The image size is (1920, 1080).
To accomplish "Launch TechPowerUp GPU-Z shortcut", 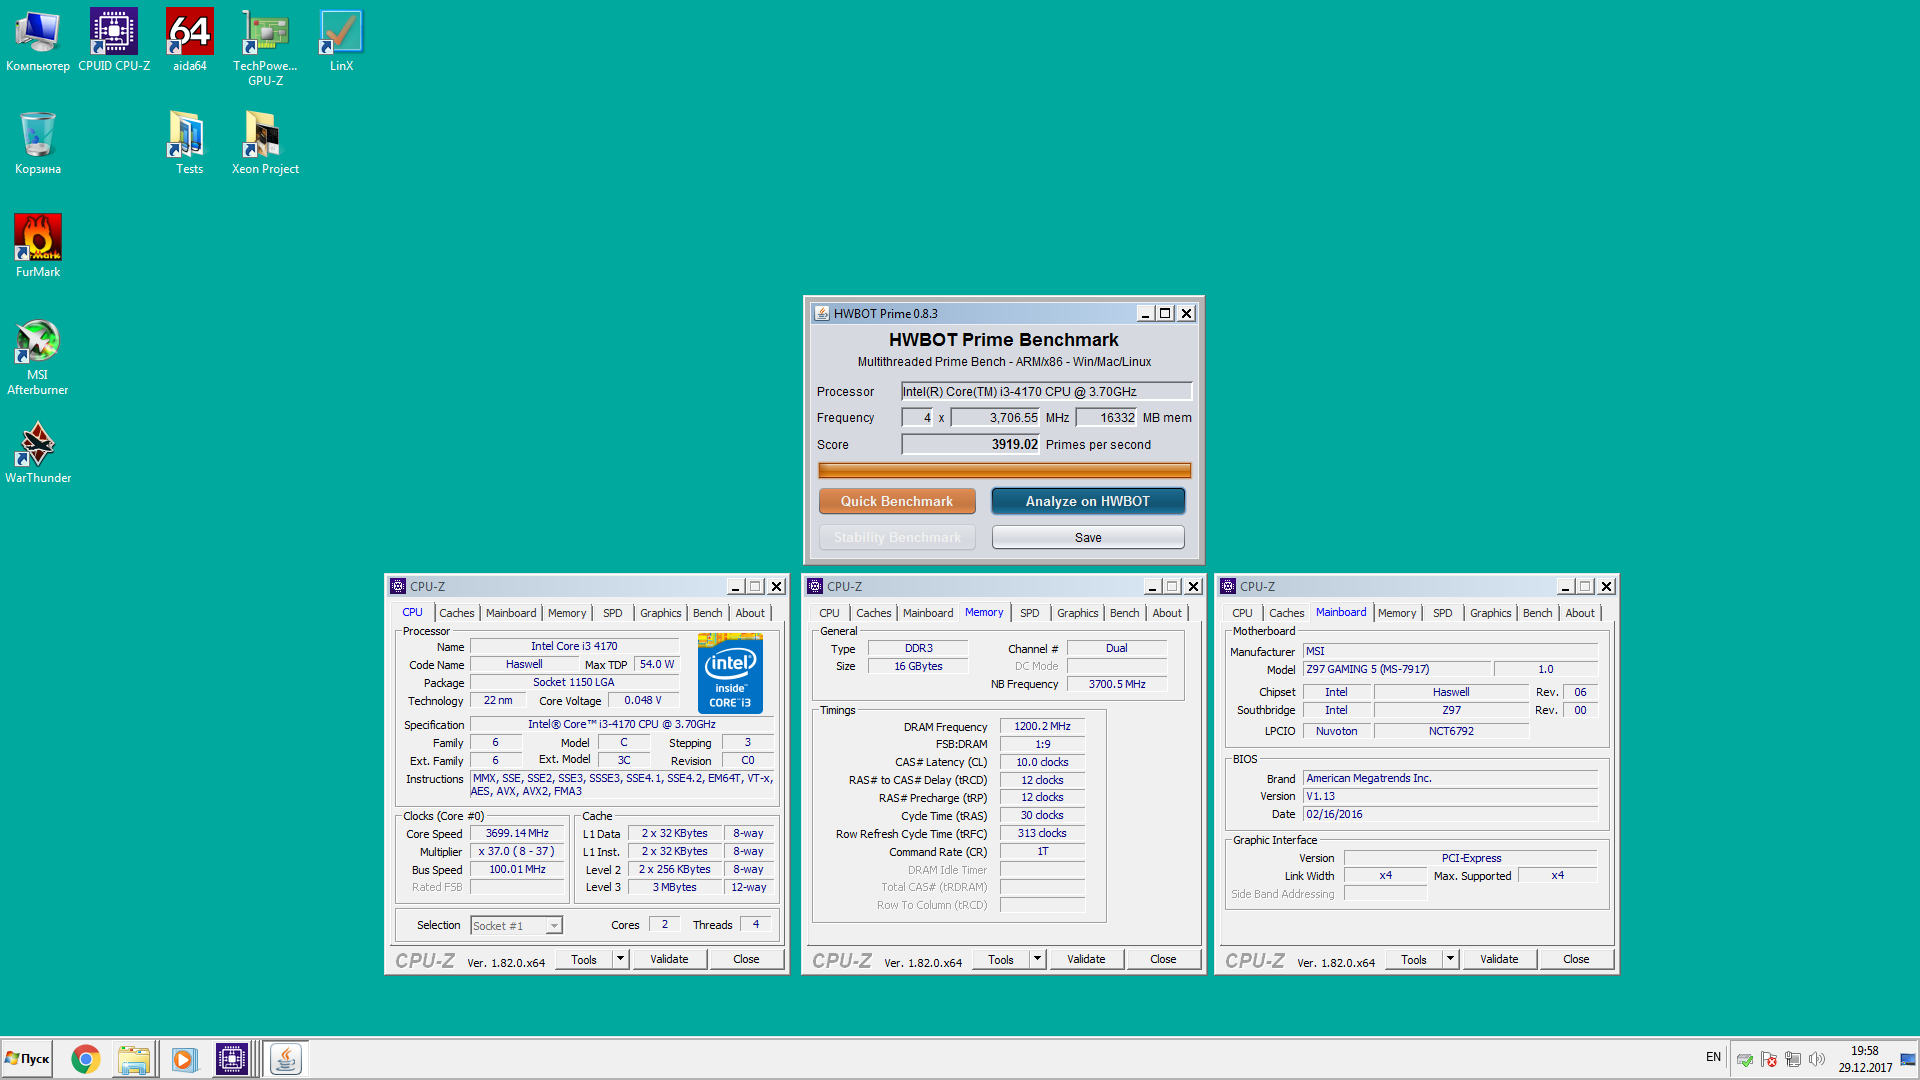I will click(265, 47).
